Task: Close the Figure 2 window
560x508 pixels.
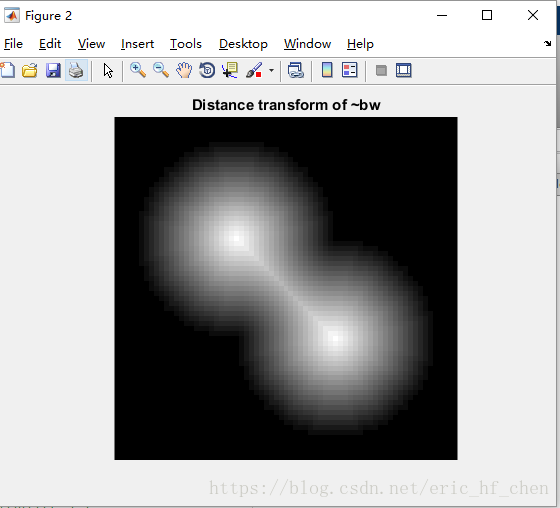Action: coord(533,15)
